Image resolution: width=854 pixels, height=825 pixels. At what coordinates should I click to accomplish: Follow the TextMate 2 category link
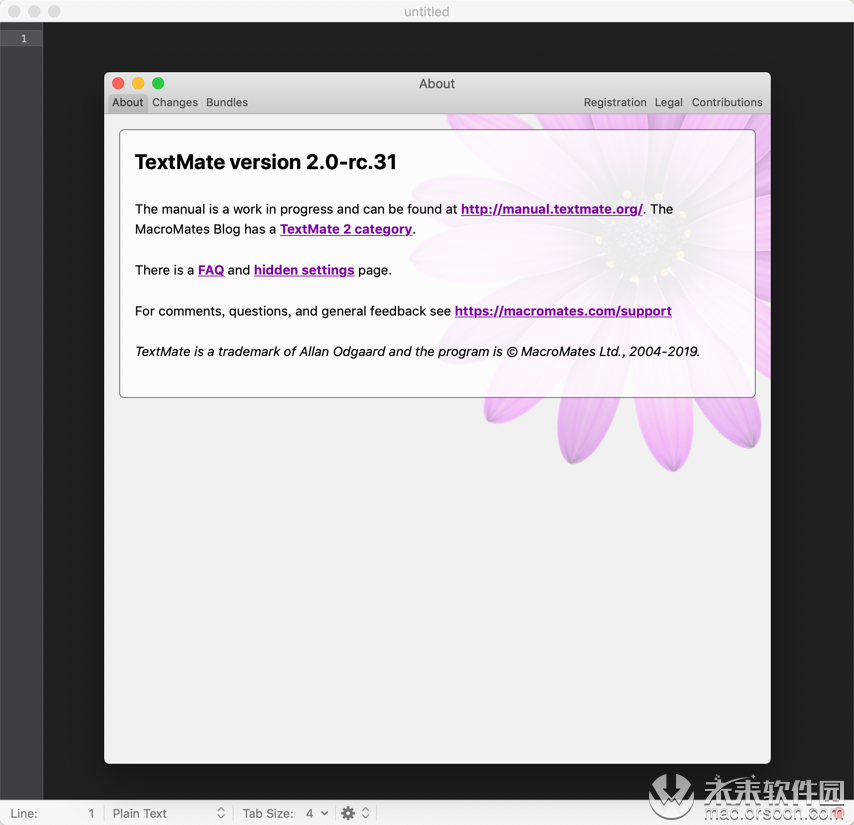346,229
